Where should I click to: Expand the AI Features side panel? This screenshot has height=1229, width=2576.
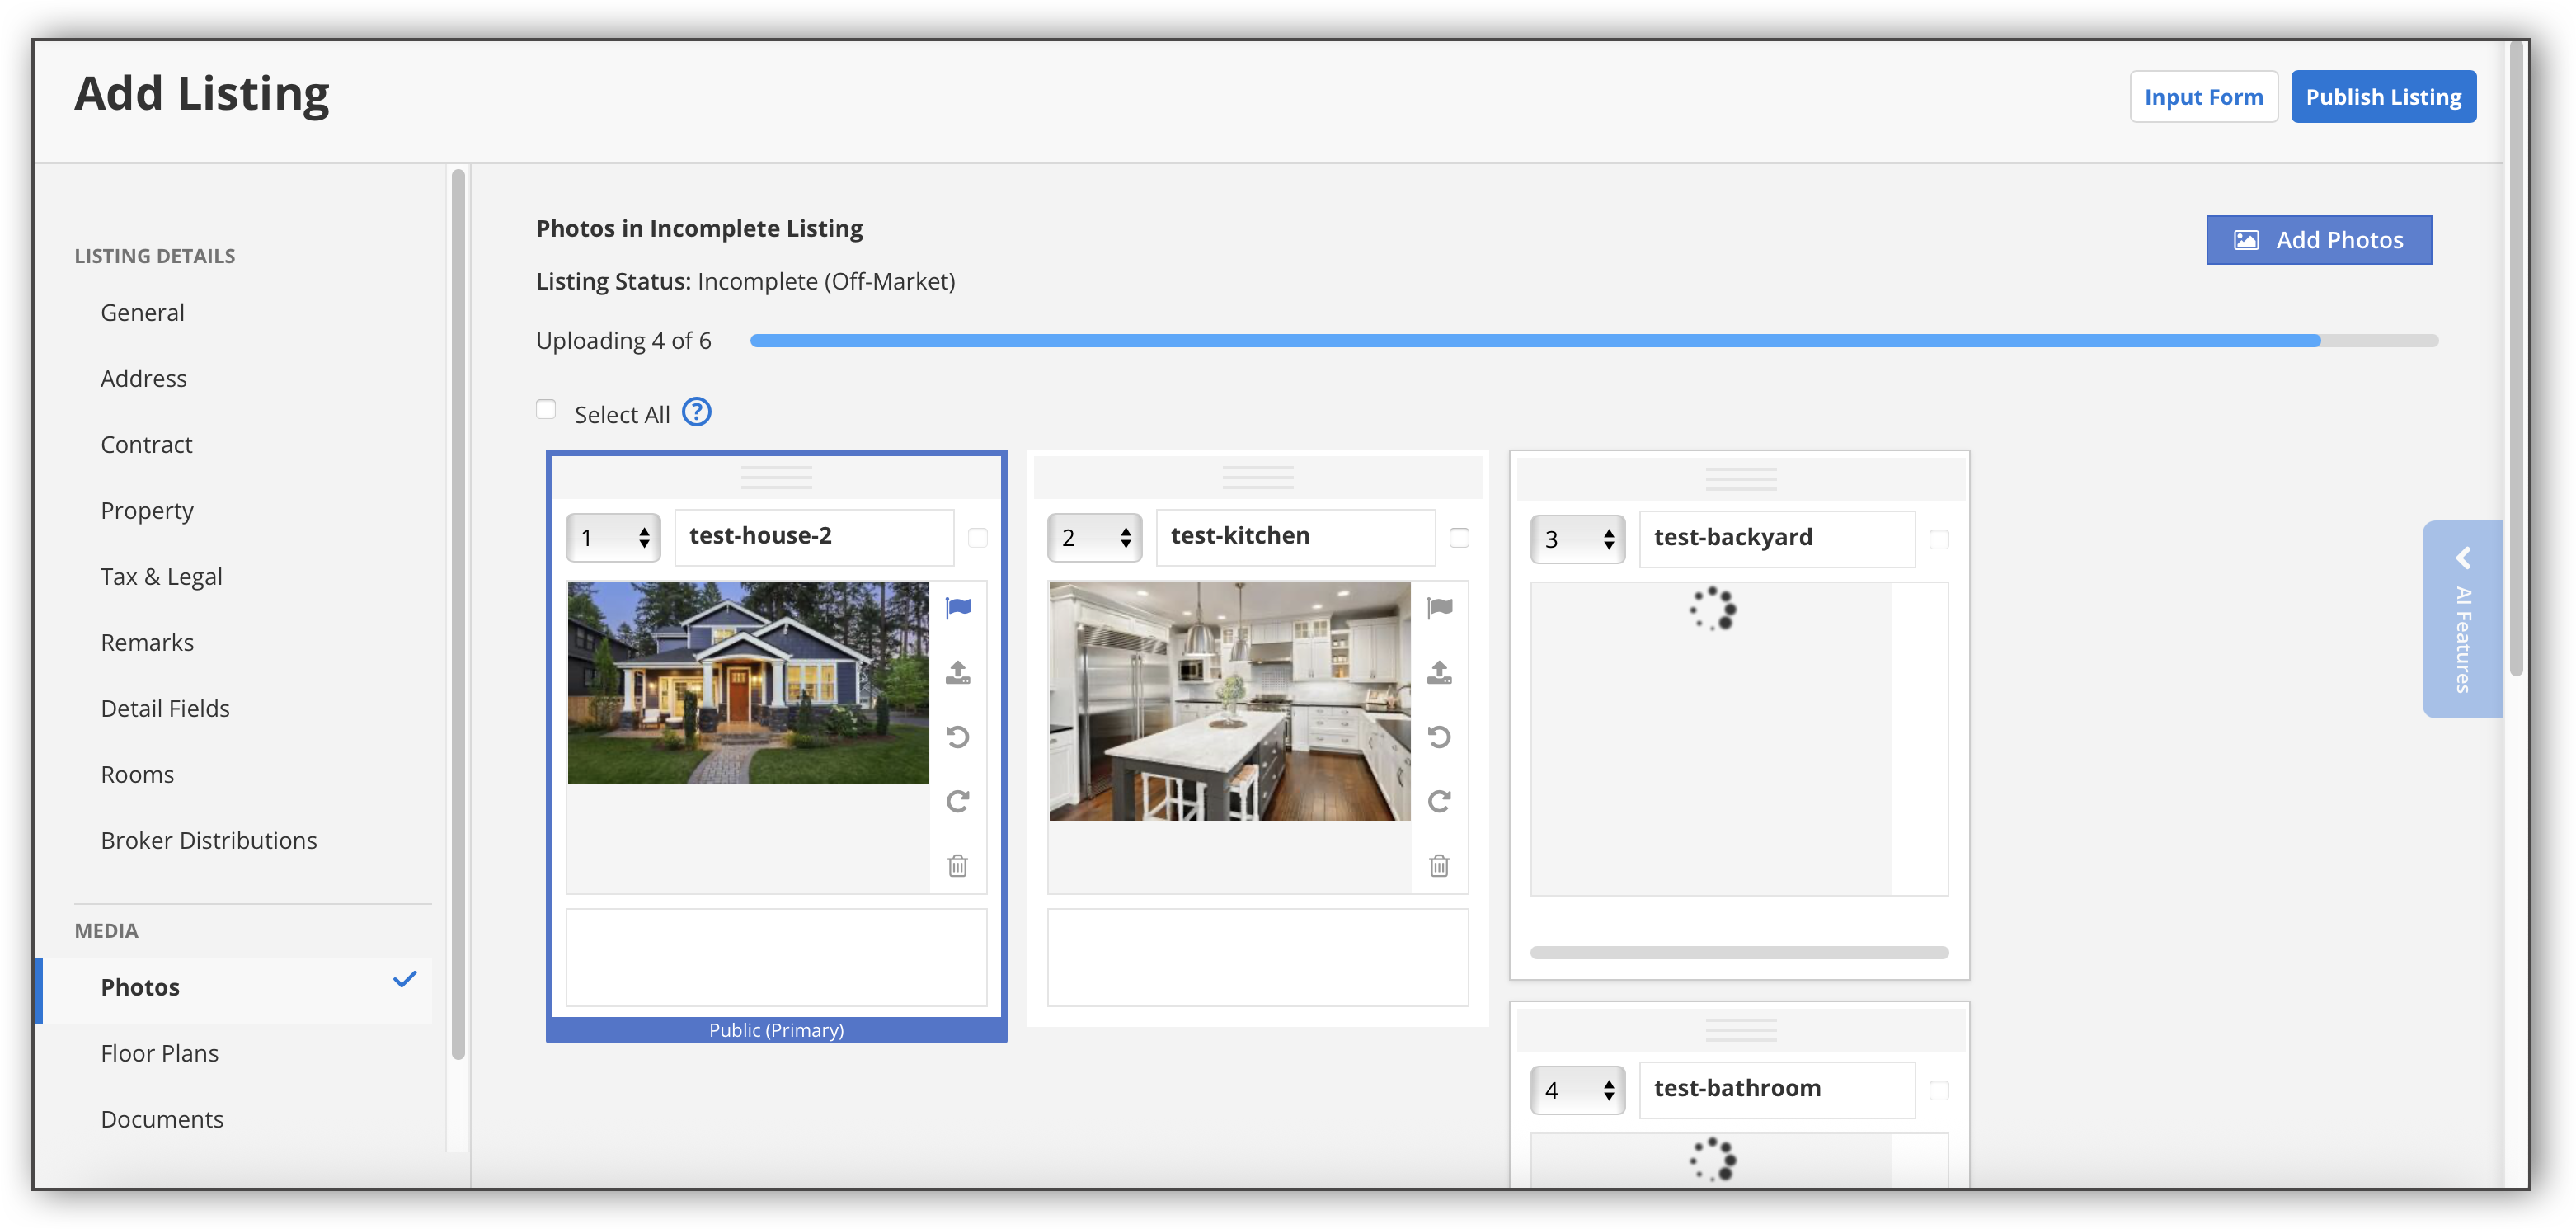[x=2462, y=619]
